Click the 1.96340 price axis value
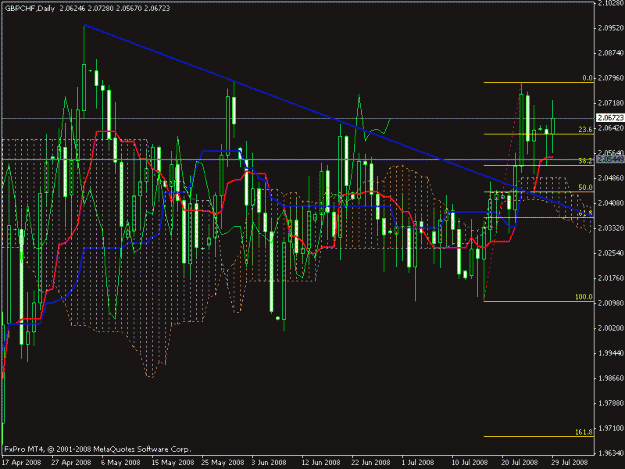Image resolution: width=625 pixels, height=469 pixels. click(x=611, y=453)
